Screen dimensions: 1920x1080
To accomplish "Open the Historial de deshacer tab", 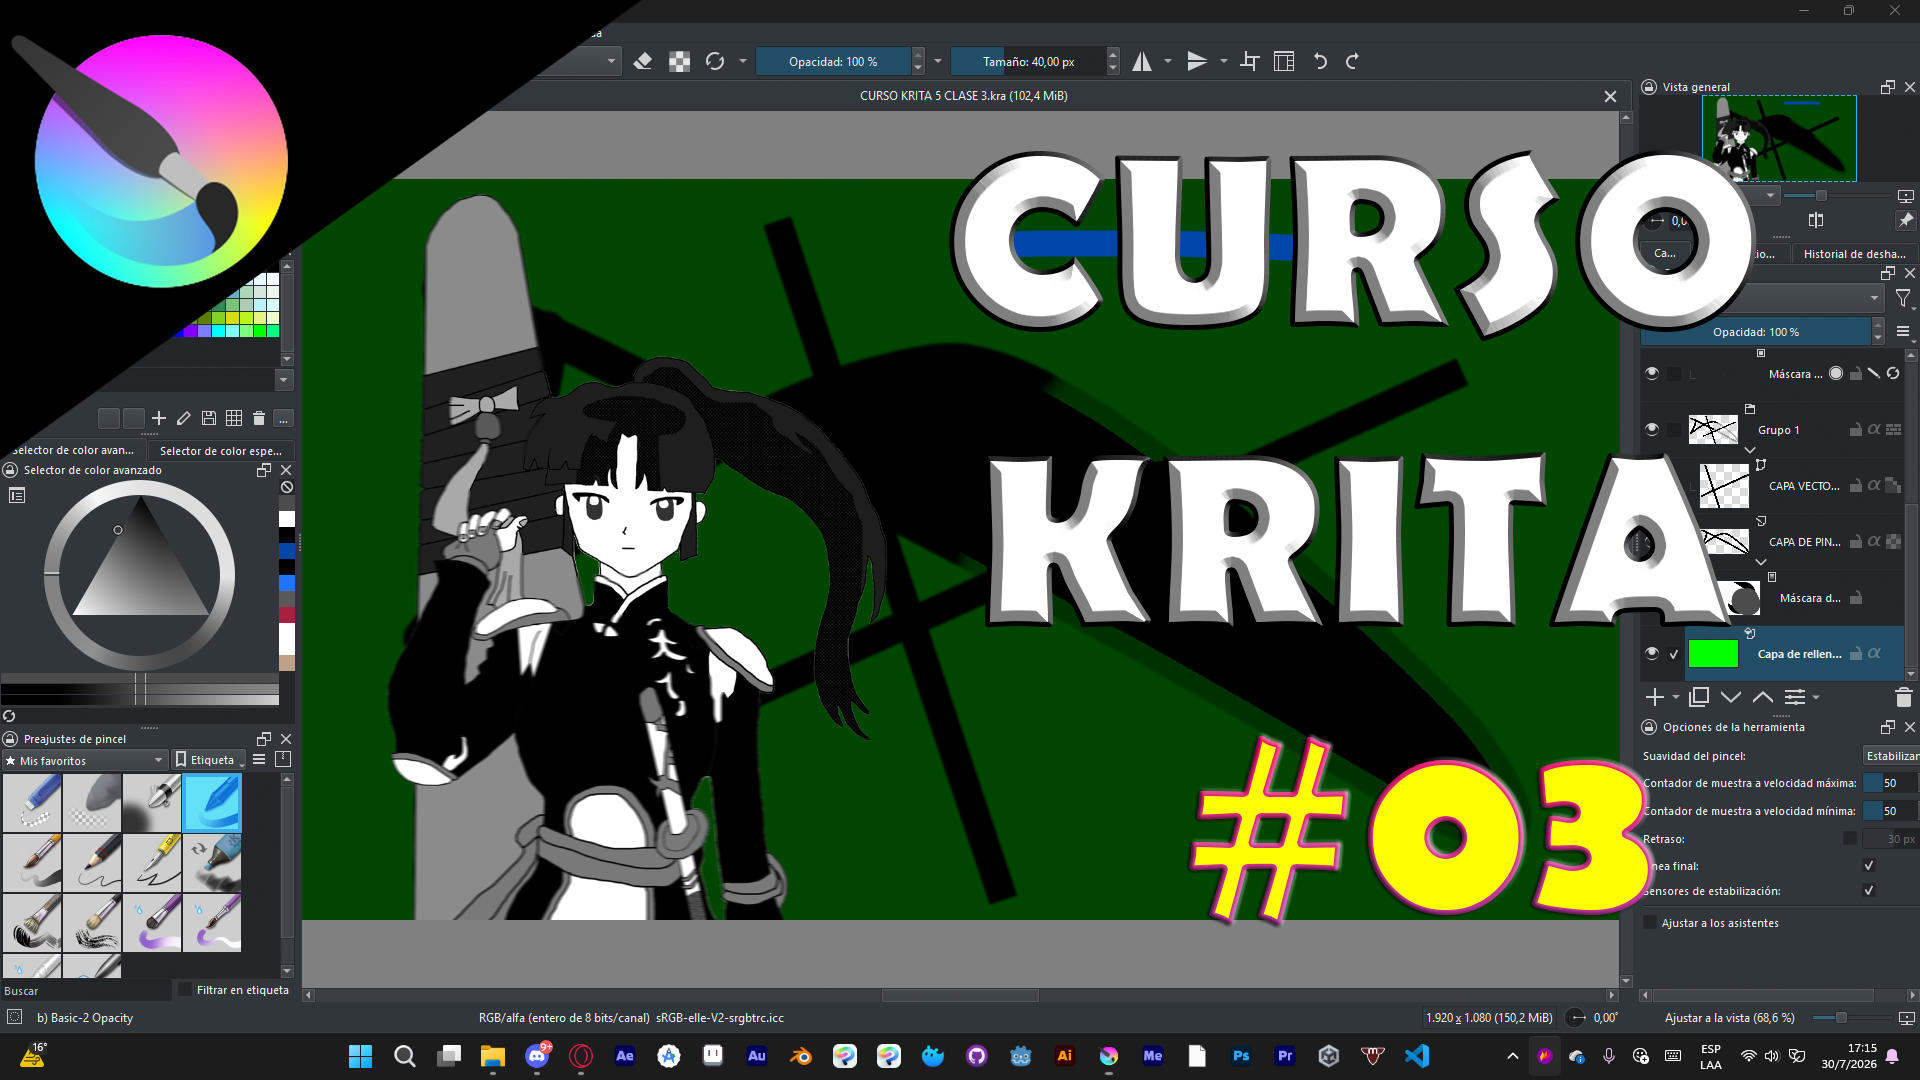I will point(1854,254).
